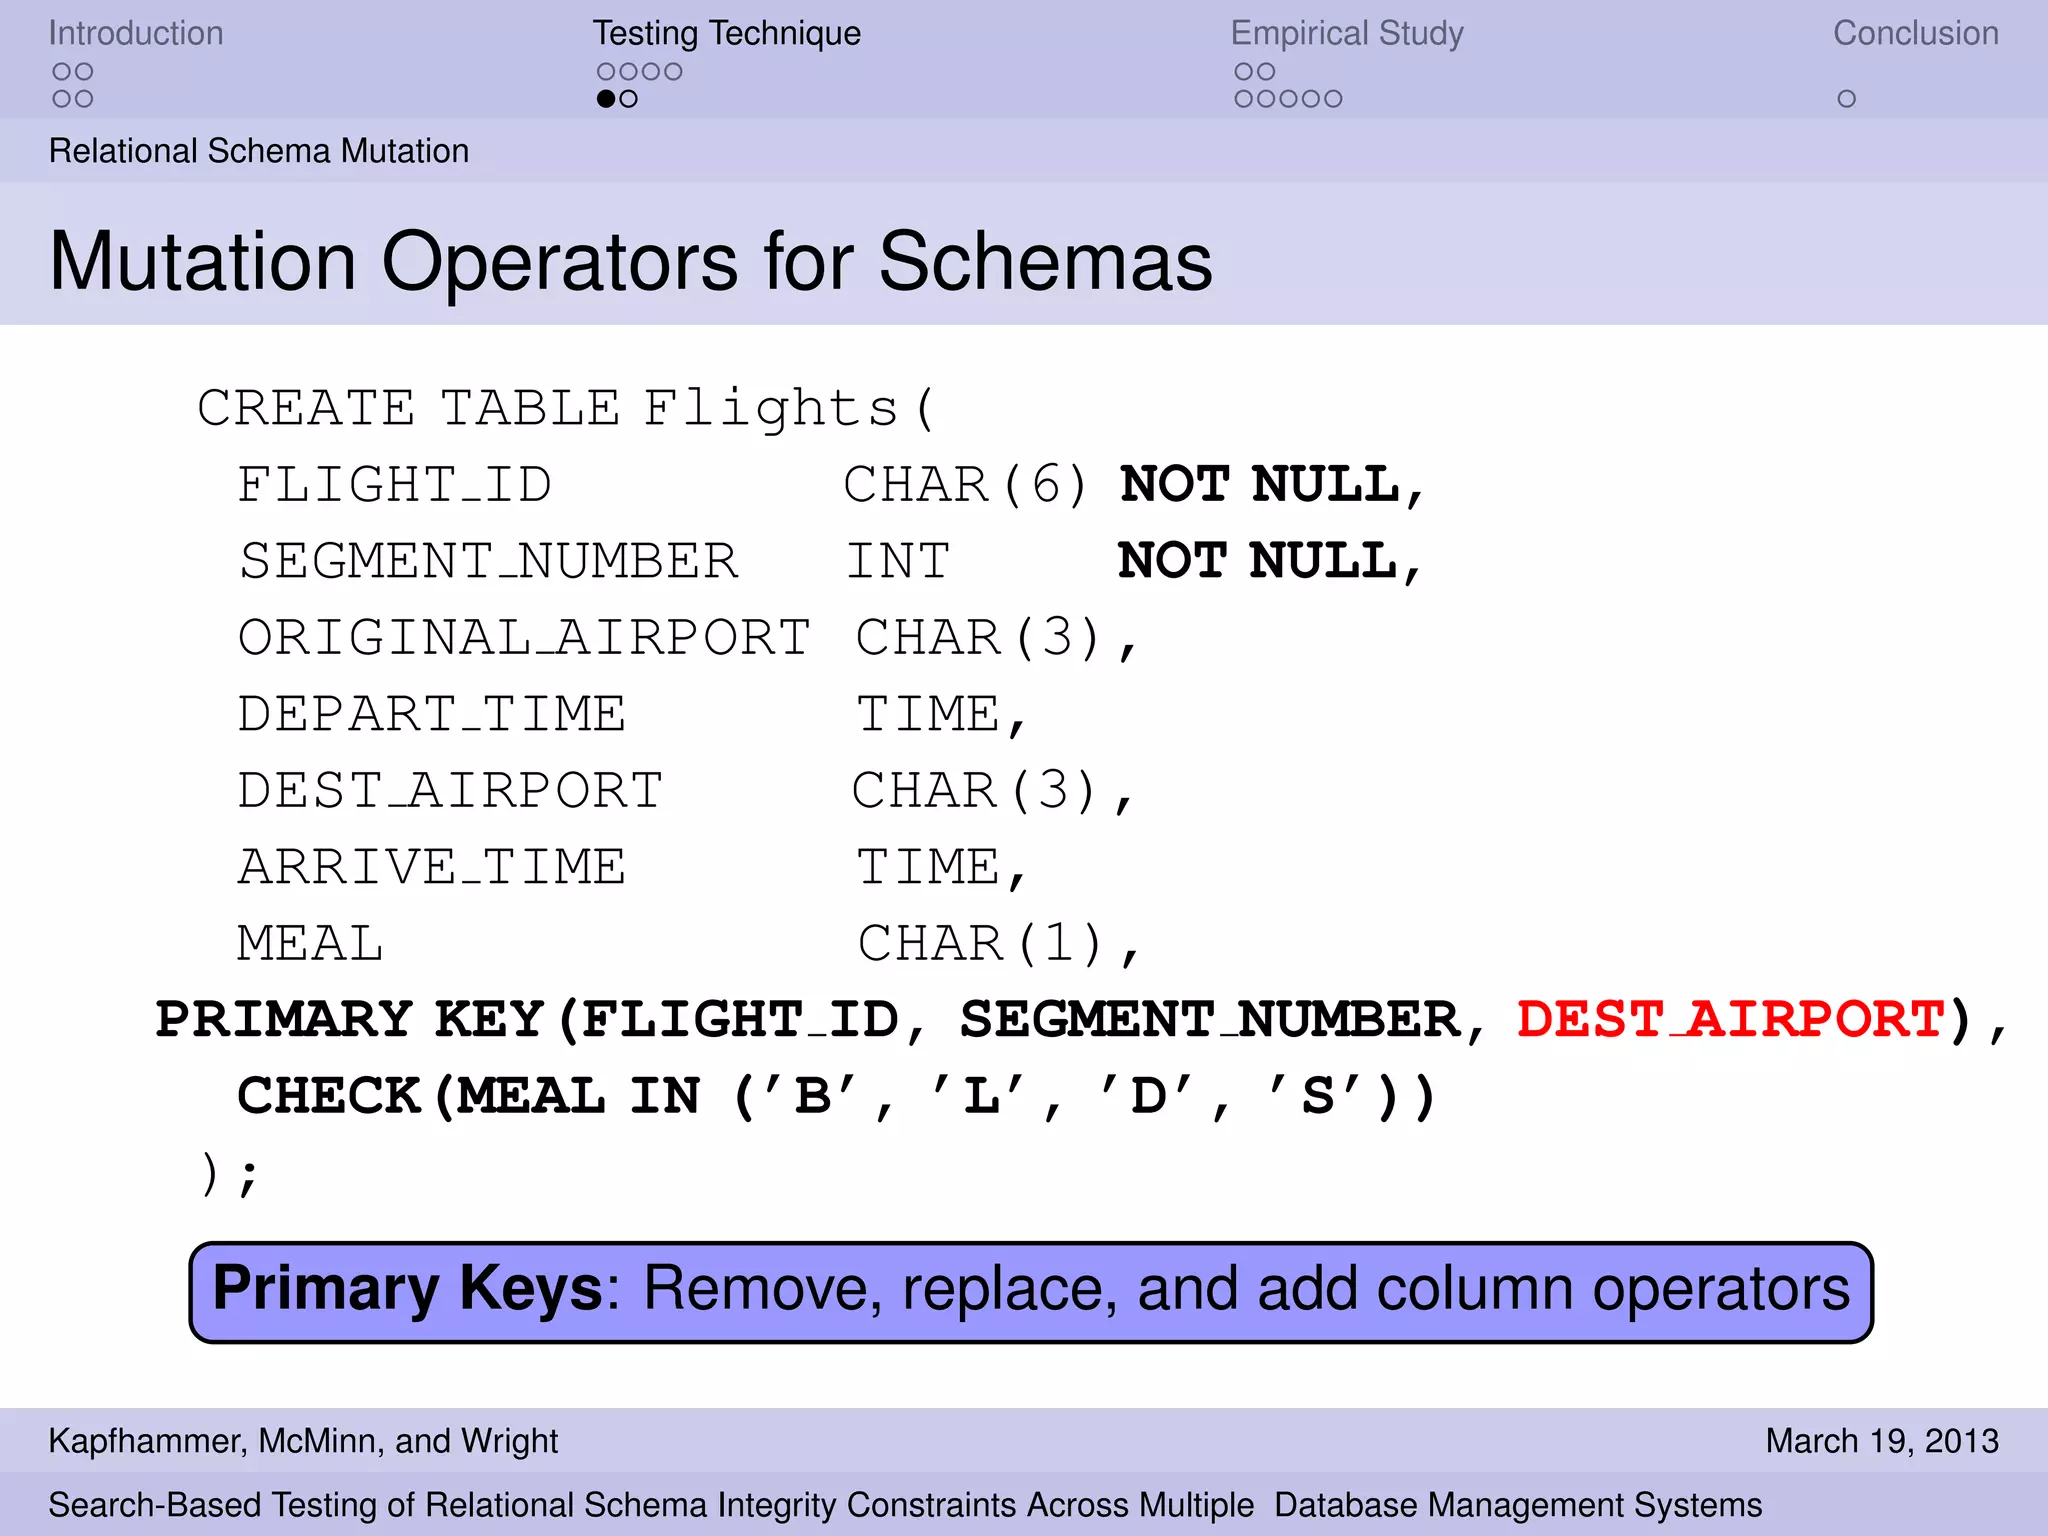Click the DEPART_TIME column name
This screenshot has height=1536, width=2048.
432,714
